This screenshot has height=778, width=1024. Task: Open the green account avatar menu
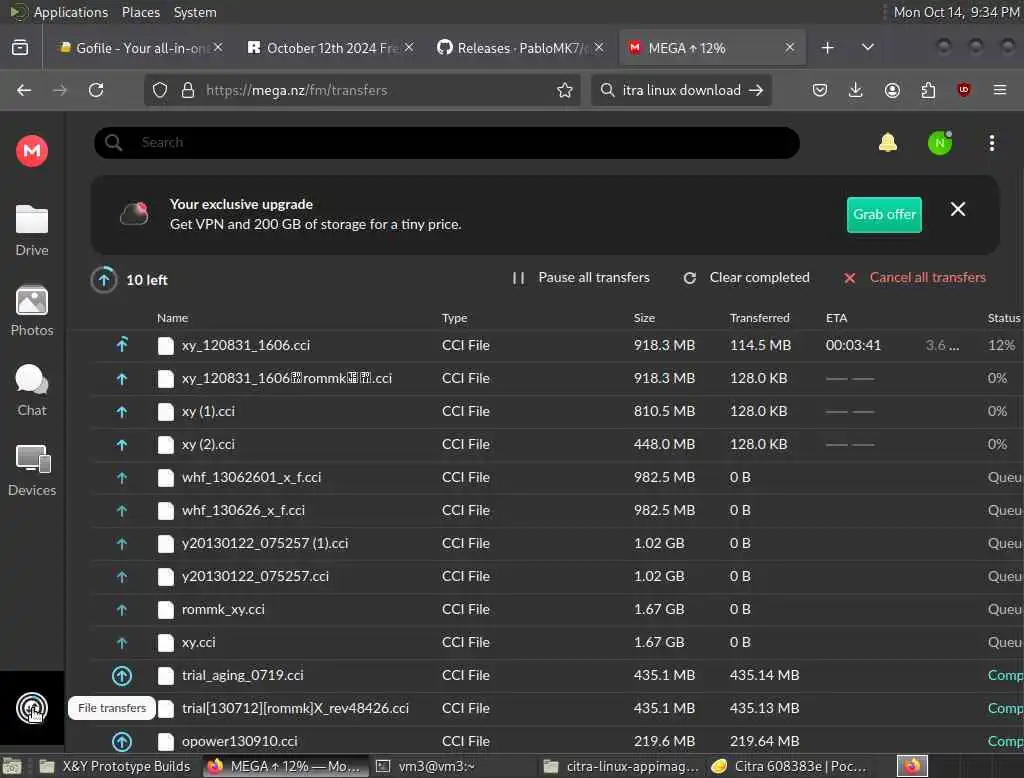tap(940, 143)
